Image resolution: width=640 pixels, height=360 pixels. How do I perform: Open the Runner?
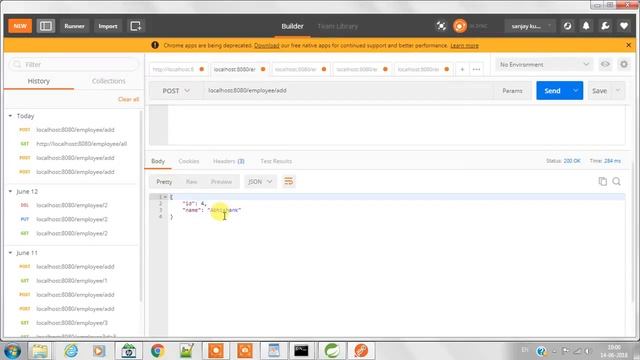[74, 26]
